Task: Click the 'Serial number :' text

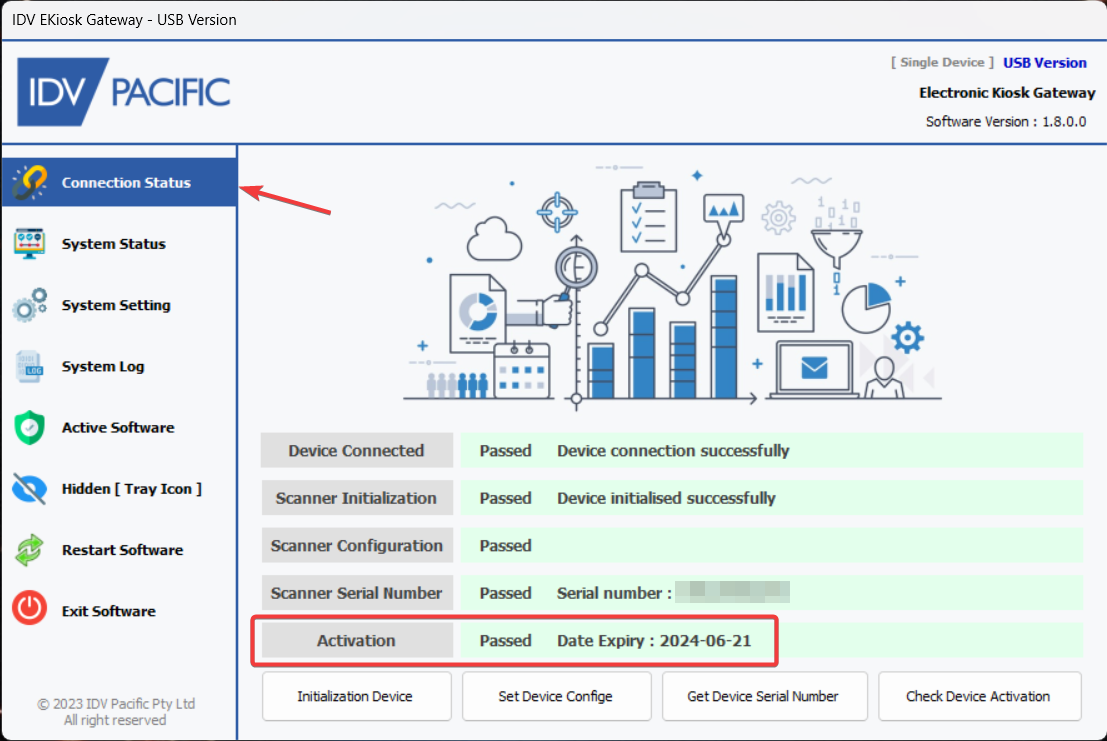Action: click(614, 594)
